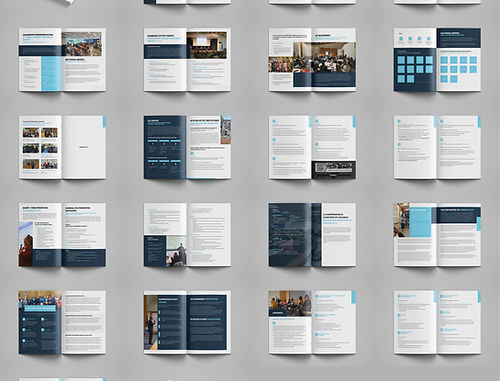Select the spread with six small group photos
Screen dimensions: 500x381
click(62, 147)
